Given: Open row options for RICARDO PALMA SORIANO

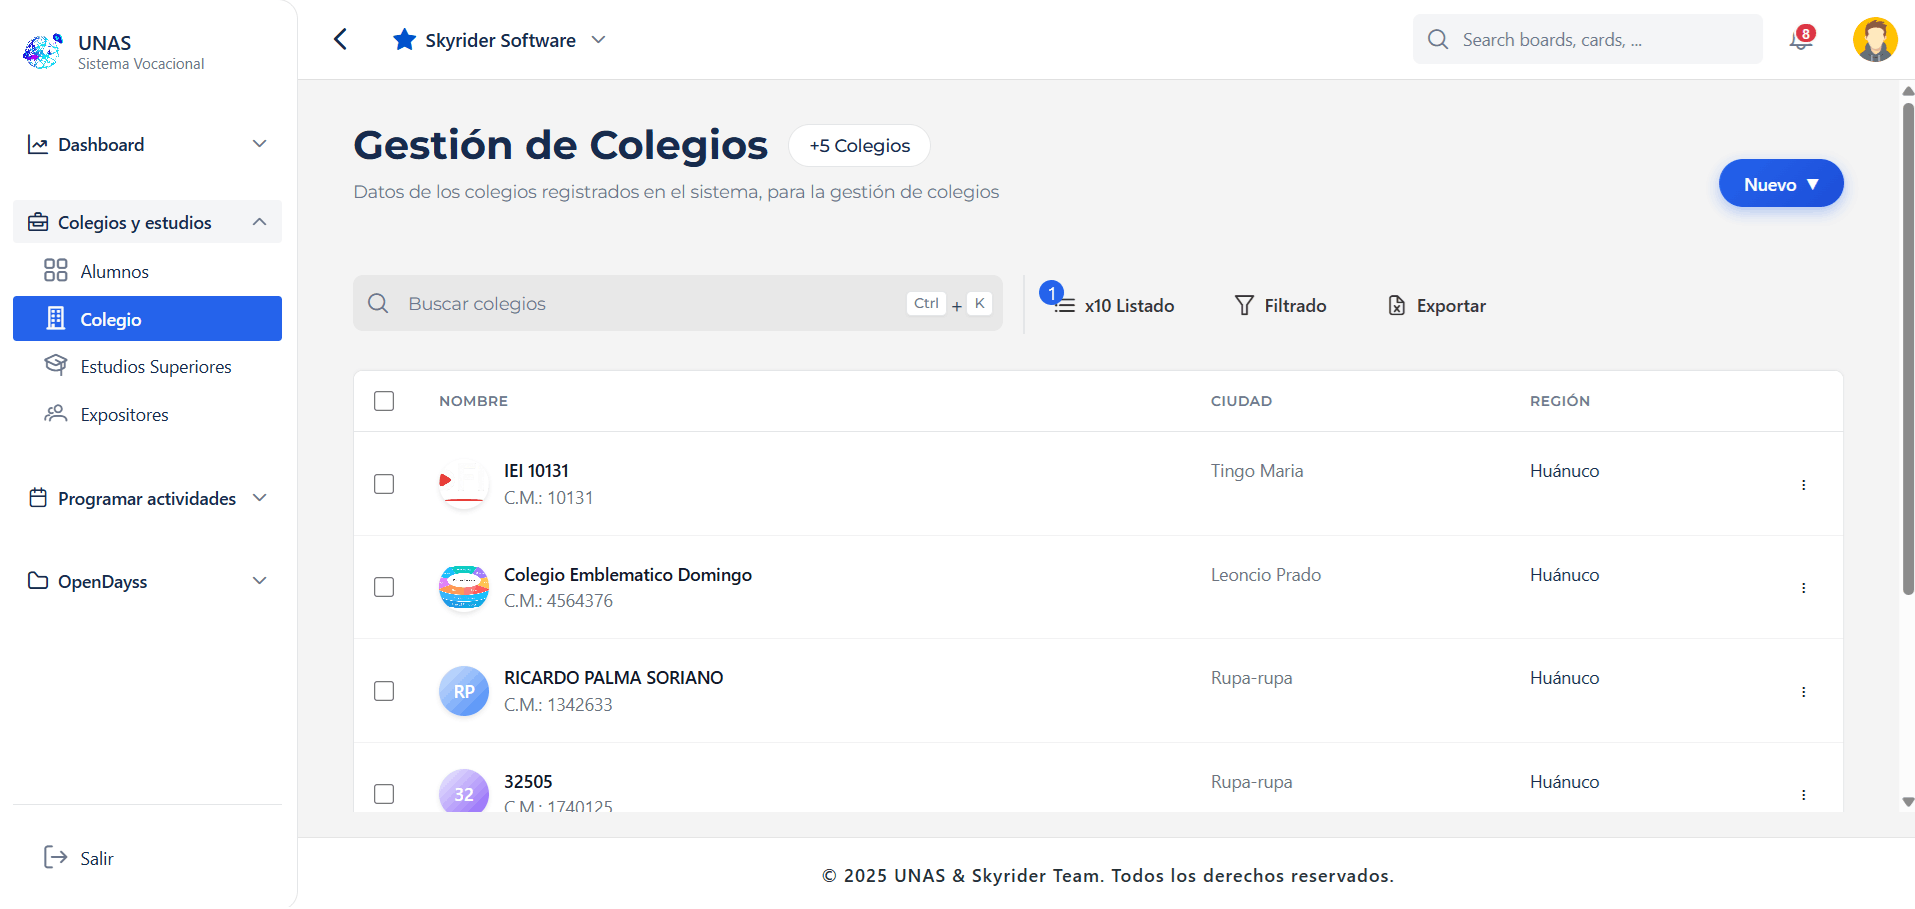Looking at the screenshot, I should coord(1803,692).
